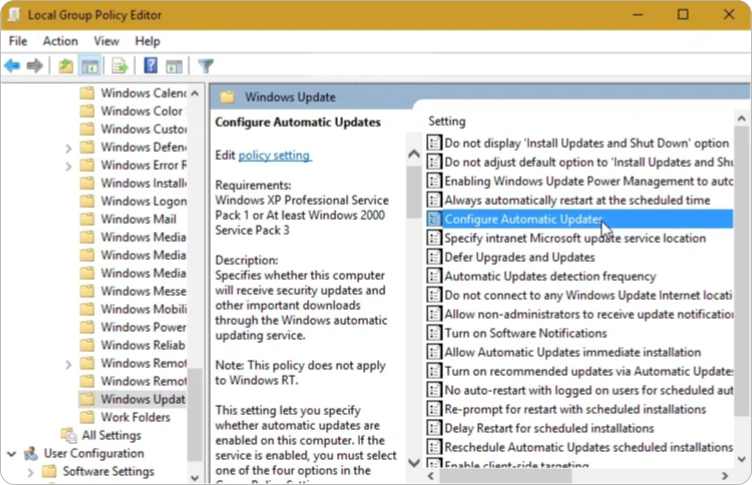Click the policy icon next to Defer Upgrades and Updates
This screenshot has height=485, width=752.
pos(434,257)
